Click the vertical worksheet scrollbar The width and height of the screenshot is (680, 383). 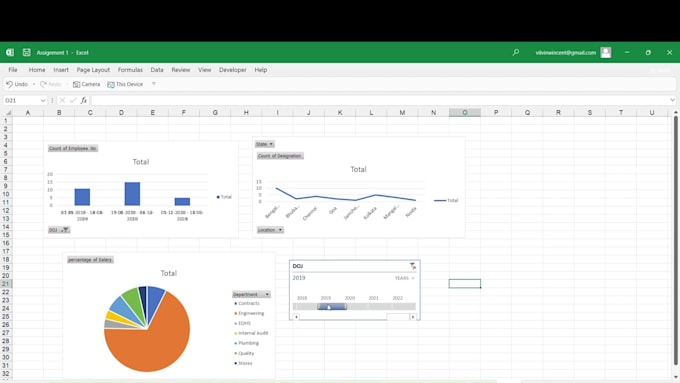point(675,241)
